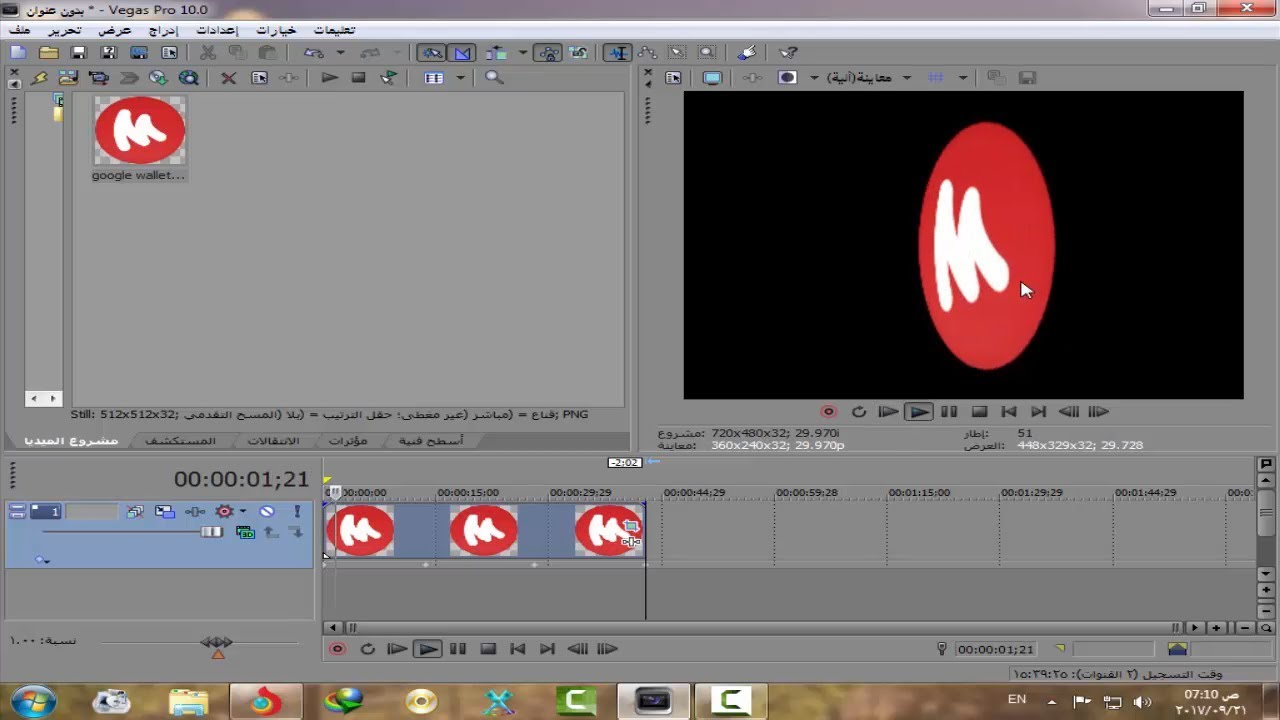Image resolution: width=1280 pixels, height=720 pixels.
Task: Toggle Enable Snapping in the main toolbar
Action: tap(432, 53)
